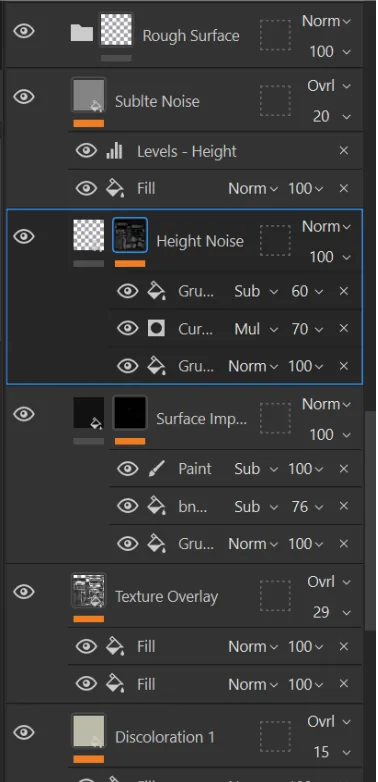This screenshot has height=782, width=378.
Task: Click the Discoloration 1 color thumbnail
Action: (x=89, y=732)
